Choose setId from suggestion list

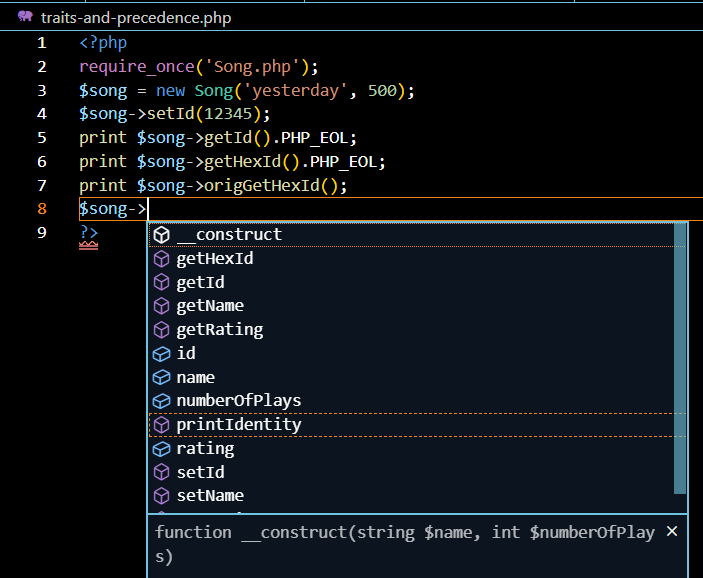tap(200, 472)
